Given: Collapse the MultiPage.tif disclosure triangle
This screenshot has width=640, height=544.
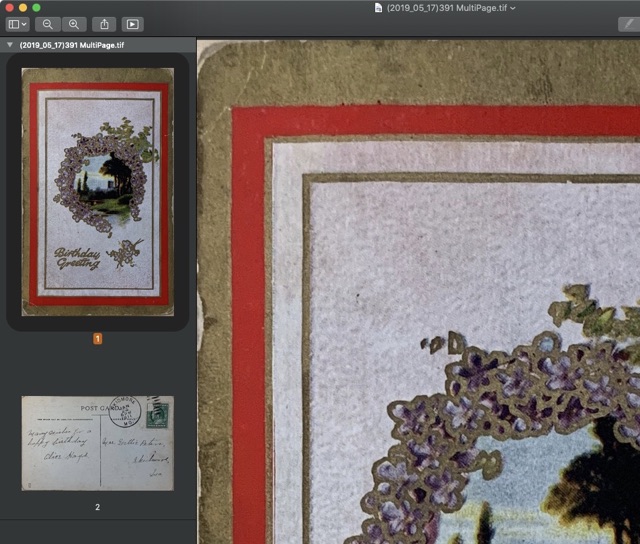Looking at the screenshot, I should pos(10,45).
